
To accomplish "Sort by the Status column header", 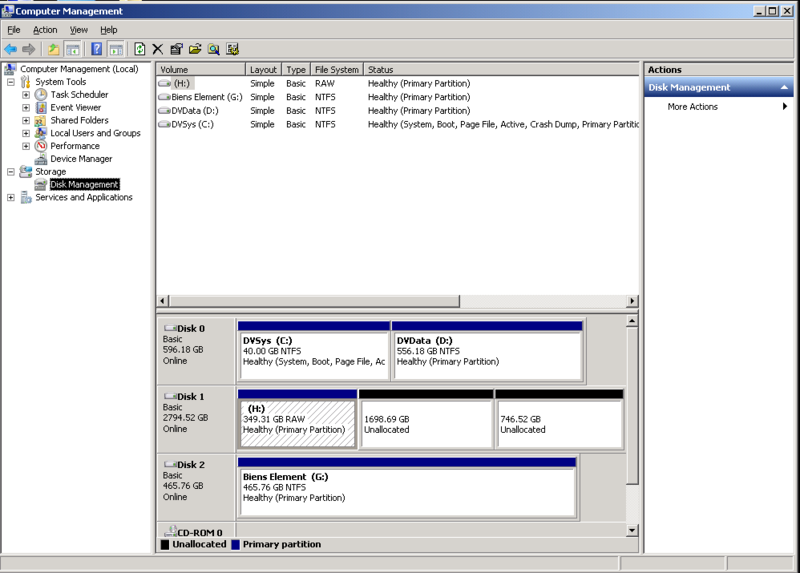I will pos(501,69).
